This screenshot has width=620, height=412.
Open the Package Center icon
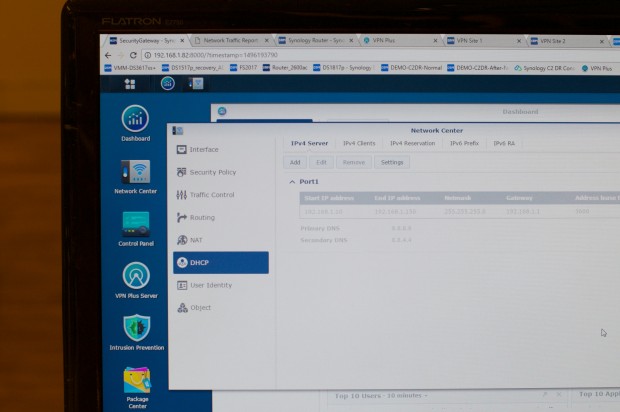click(137, 383)
